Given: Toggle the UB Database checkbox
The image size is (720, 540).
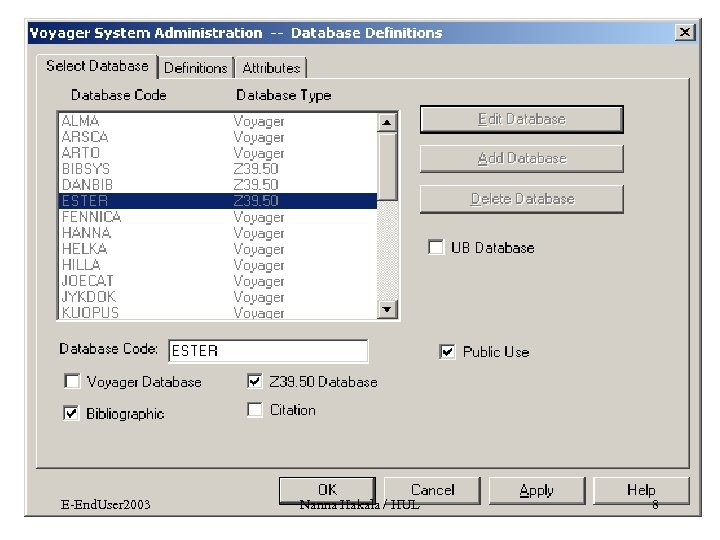Looking at the screenshot, I should pos(436,247).
